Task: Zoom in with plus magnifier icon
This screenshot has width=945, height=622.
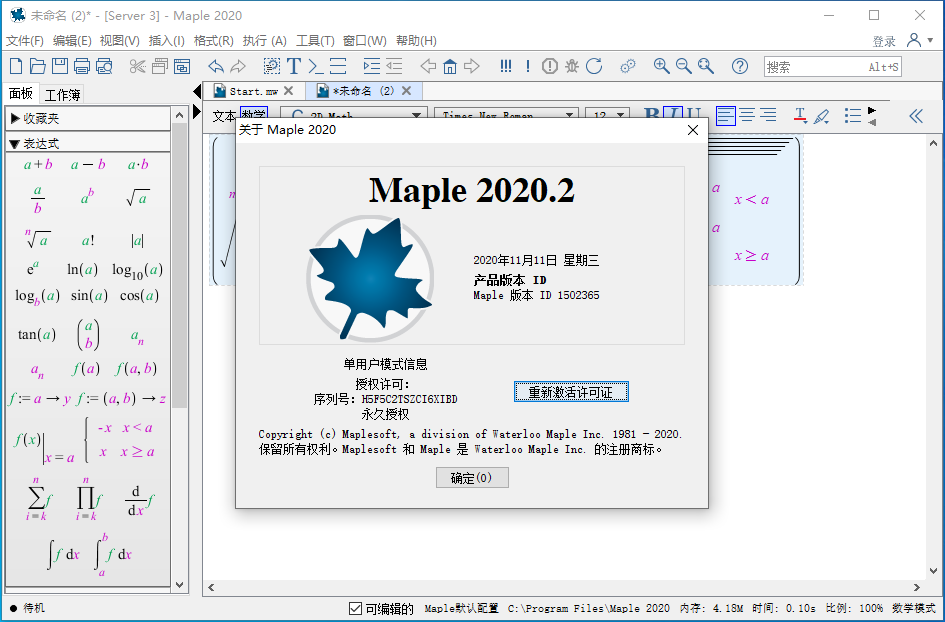Action: click(x=661, y=66)
